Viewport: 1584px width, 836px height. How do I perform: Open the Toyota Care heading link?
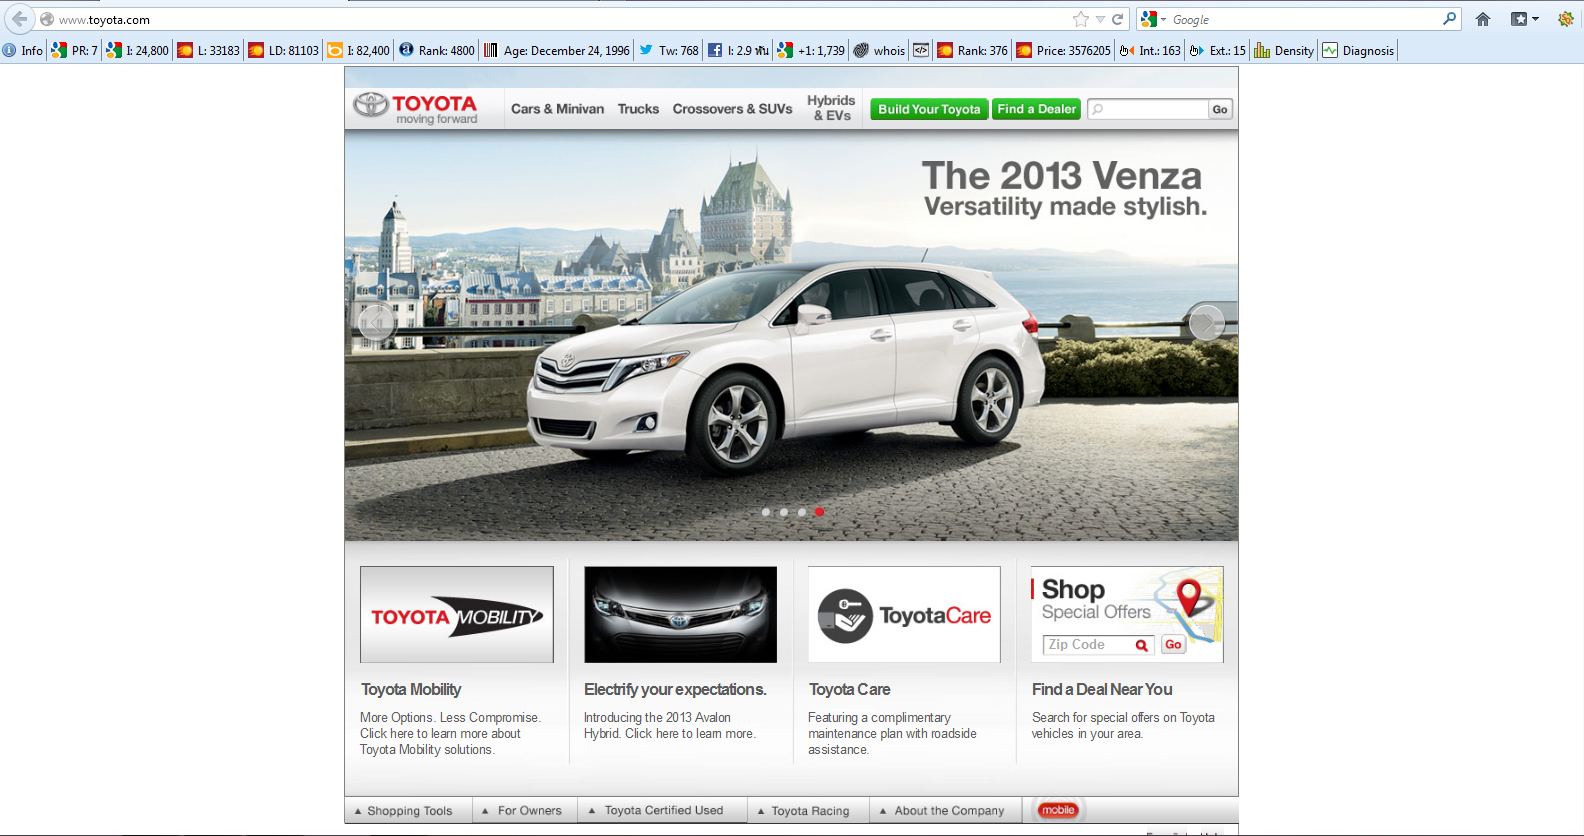(x=849, y=689)
